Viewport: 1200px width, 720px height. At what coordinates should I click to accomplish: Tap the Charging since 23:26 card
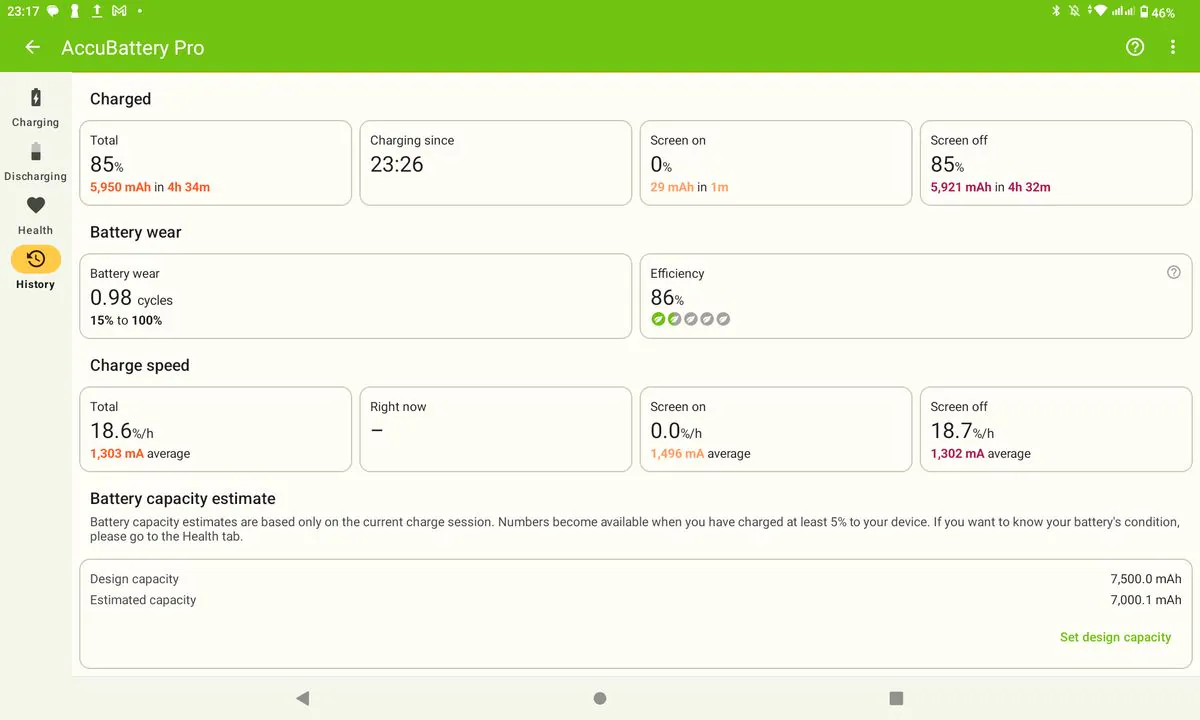[495, 163]
